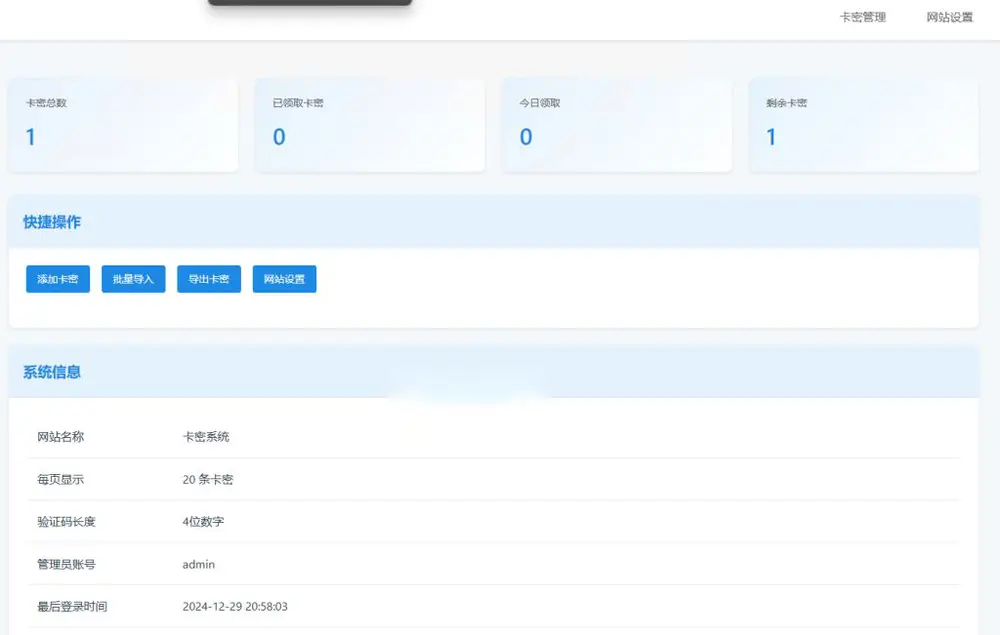Click the count under 已领取卡密
The image size is (1000, 635).
[x=279, y=137]
